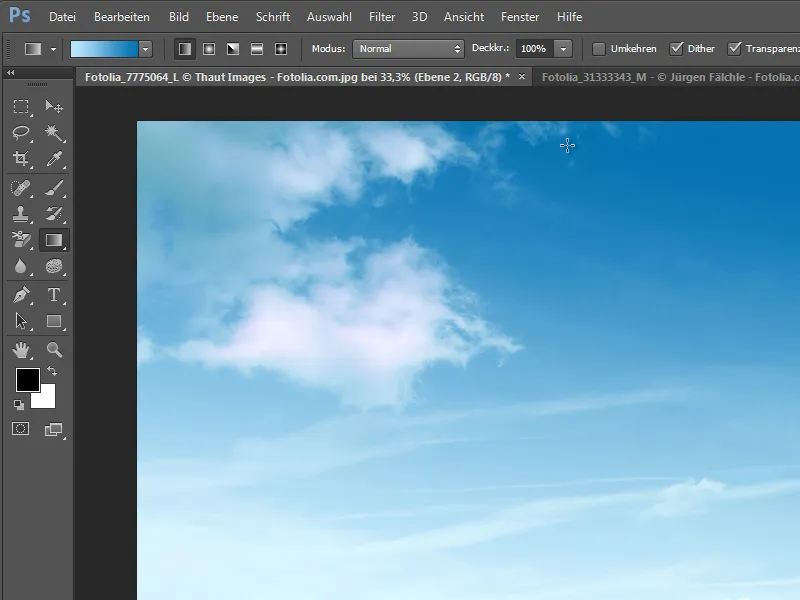The height and width of the screenshot is (600, 800).
Task: Choose diamond gradient style
Action: coord(281,49)
